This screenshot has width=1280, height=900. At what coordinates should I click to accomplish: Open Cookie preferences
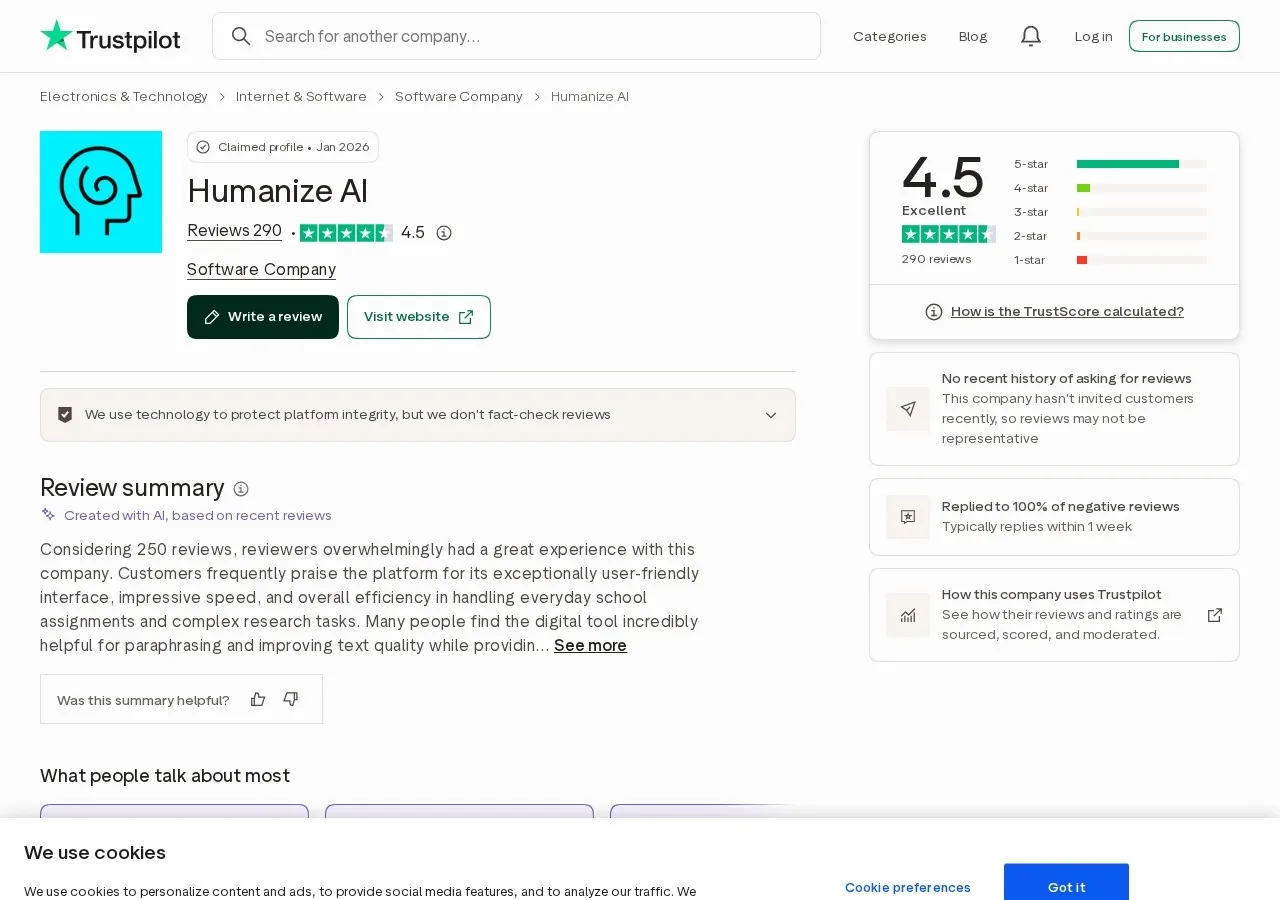[x=908, y=887]
